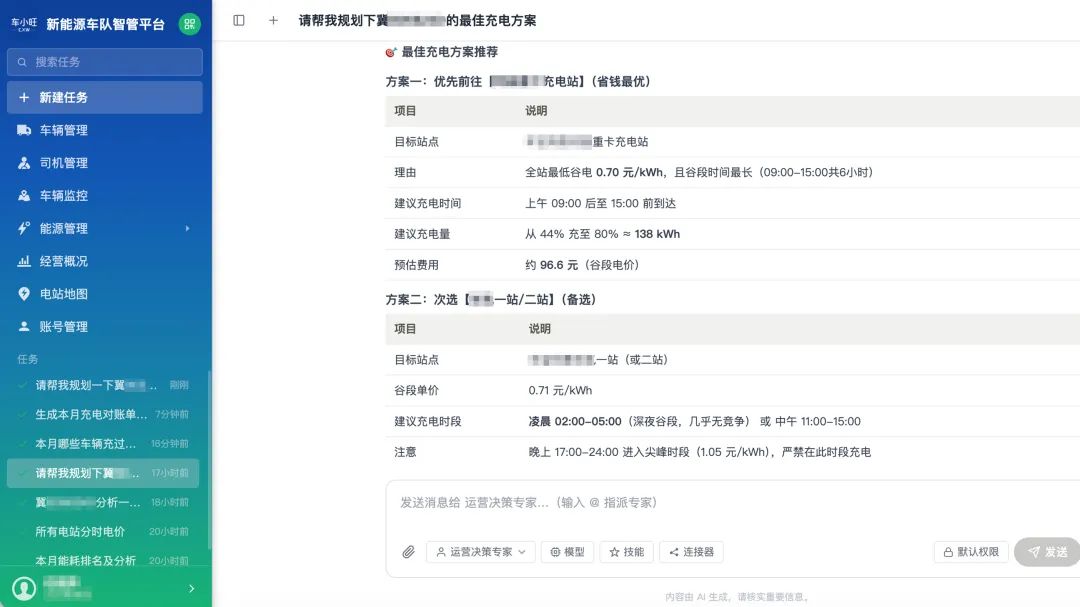Click the paperclip attachment icon

point(408,552)
